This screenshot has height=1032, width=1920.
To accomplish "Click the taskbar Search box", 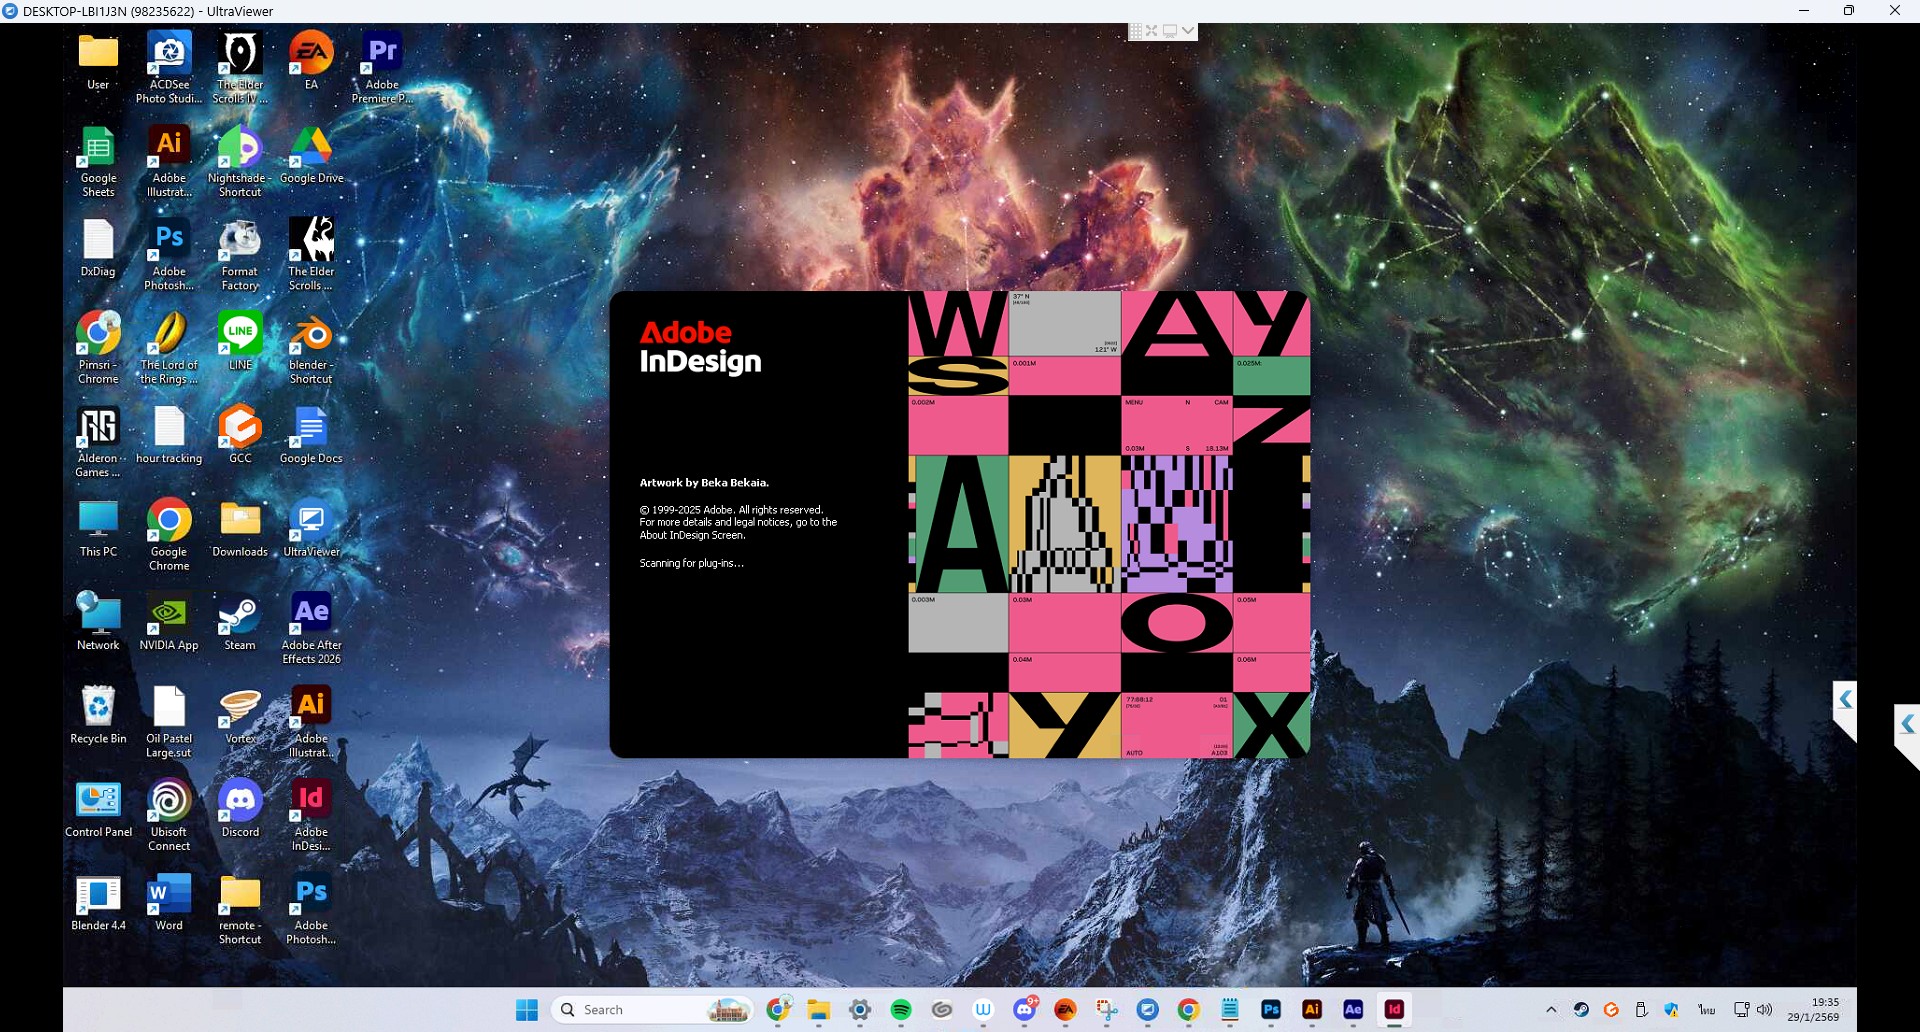I will click(652, 1010).
